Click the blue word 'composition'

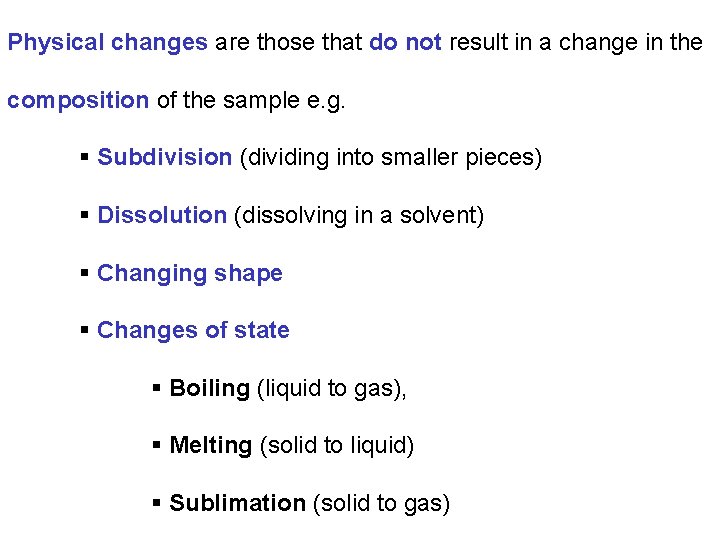(x=78, y=101)
